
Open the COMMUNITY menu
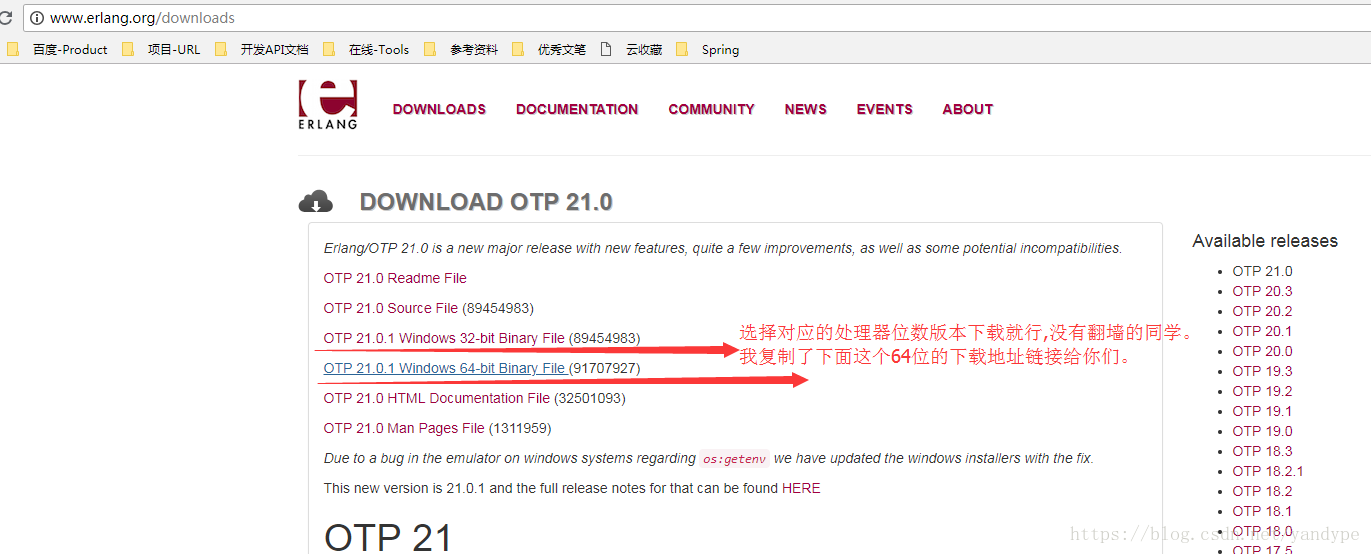pyautogui.click(x=711, y=109)
